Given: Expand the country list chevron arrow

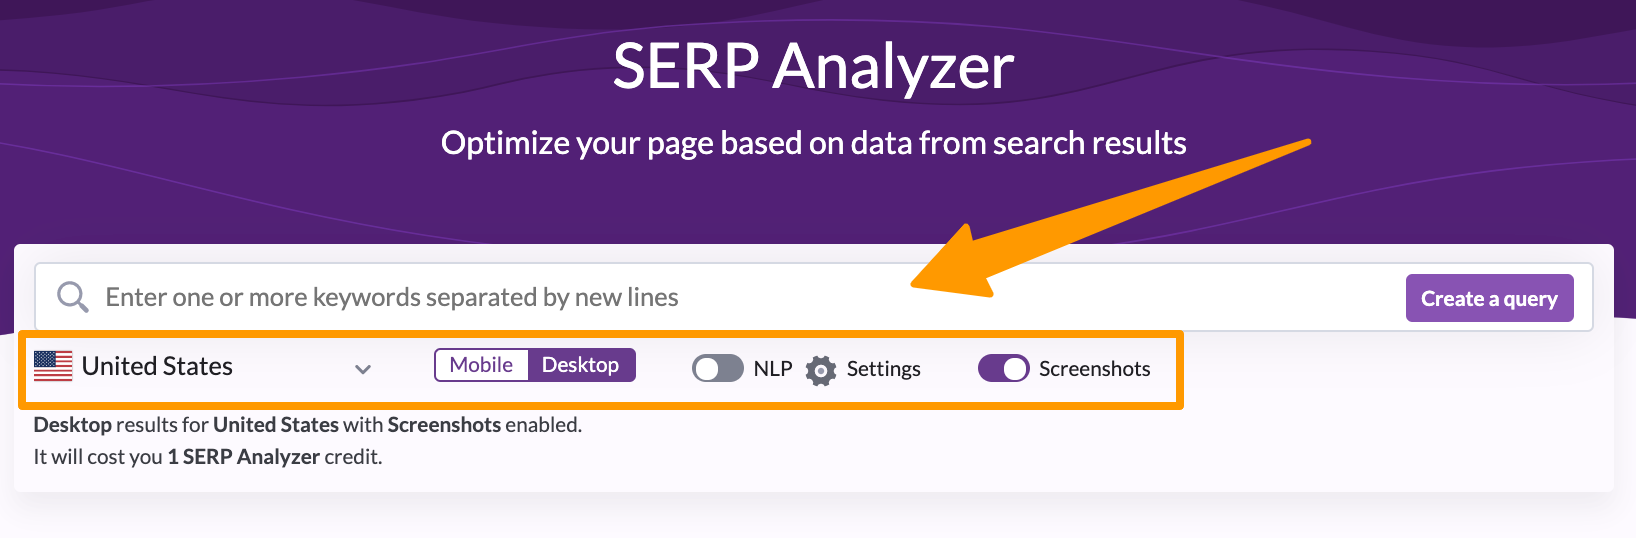Looking at the screenshot, I should pos(363,369).
